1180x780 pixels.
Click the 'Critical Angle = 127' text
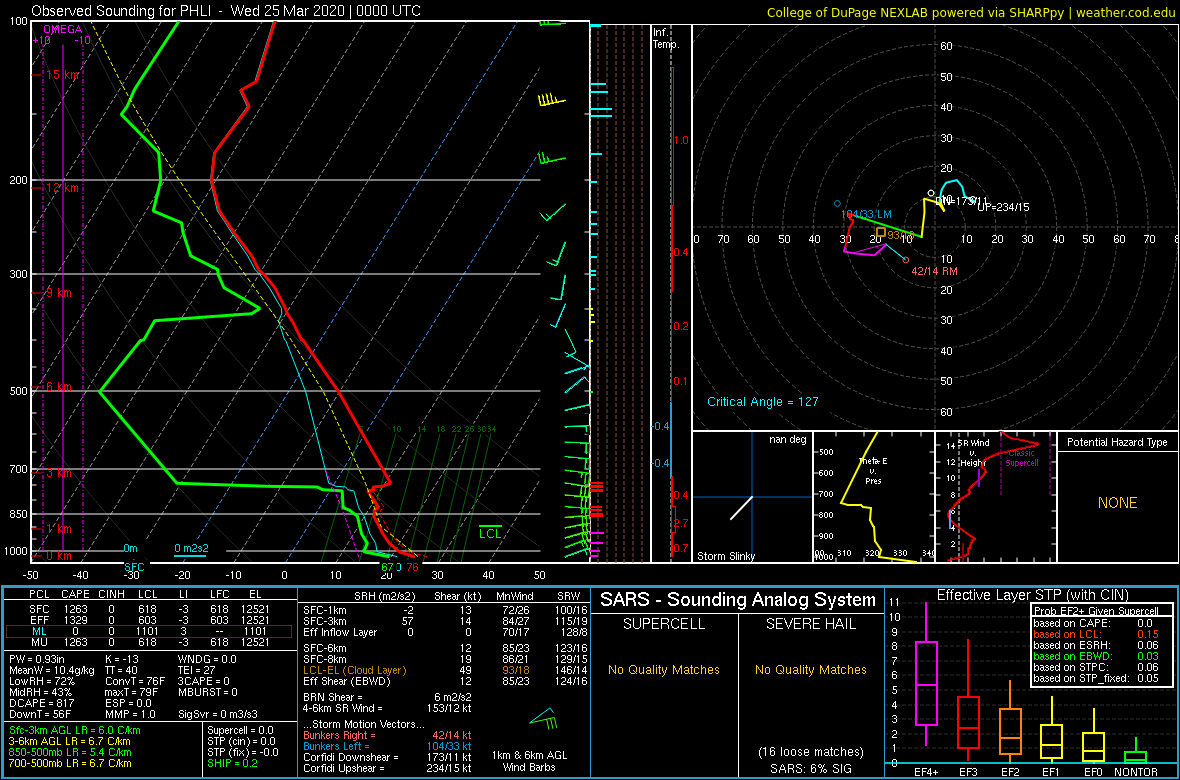tap(762, 401)
